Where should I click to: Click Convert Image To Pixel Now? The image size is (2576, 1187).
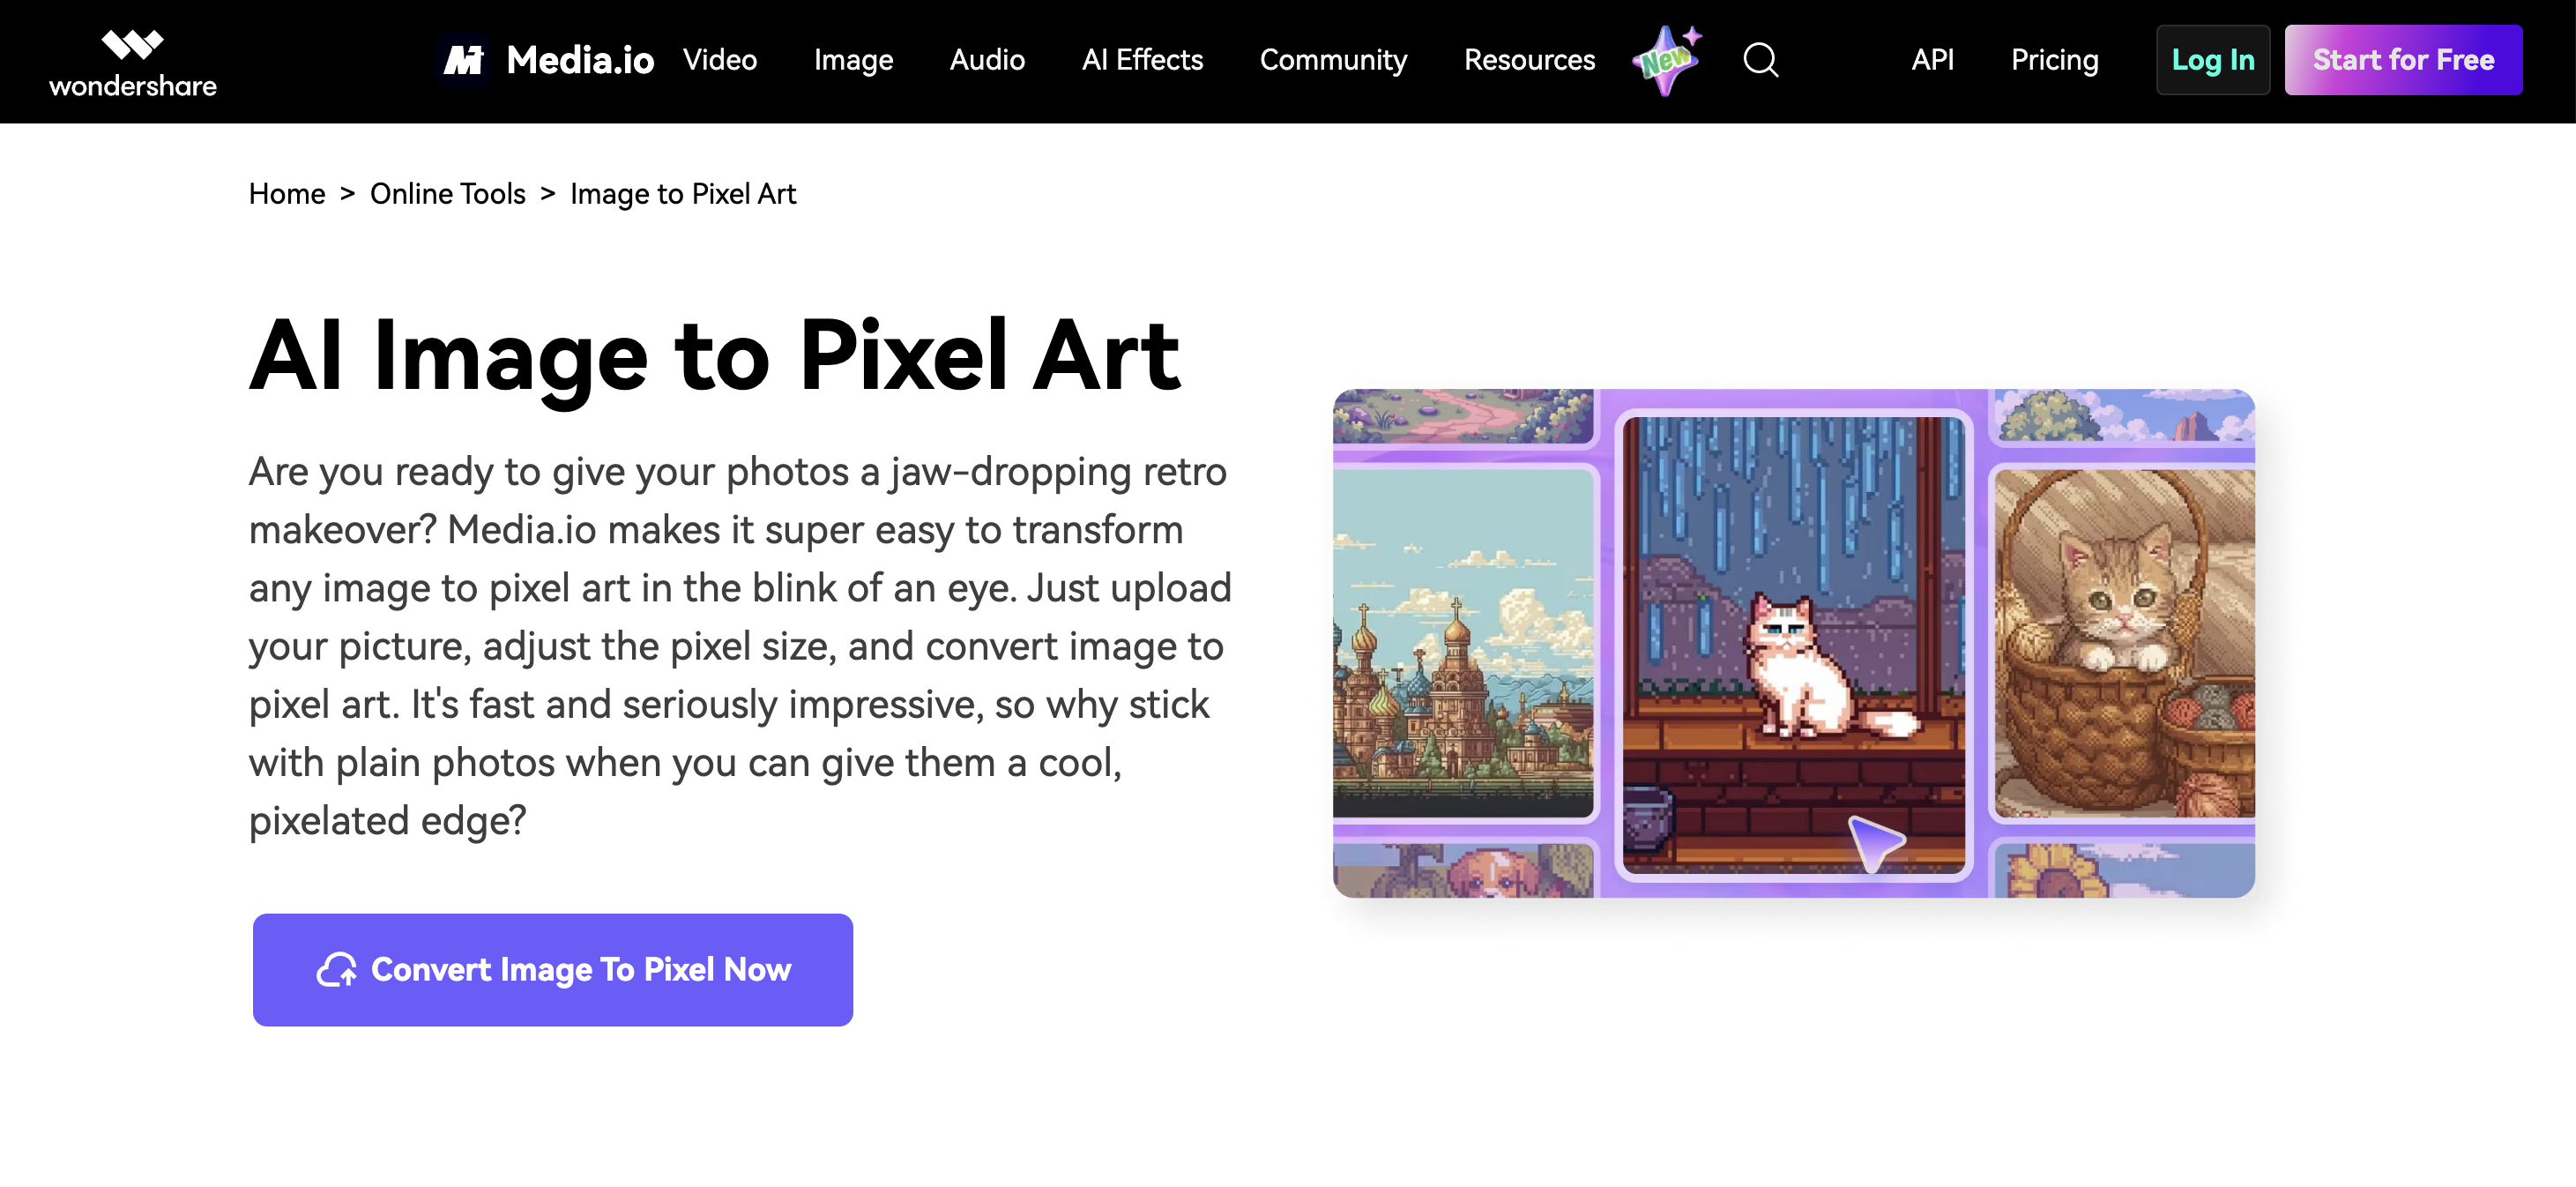[552, 969]
